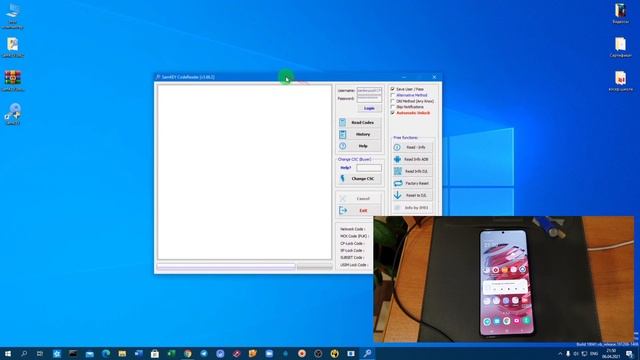640x360 pixels.
Task: Select the top-right desktop icon
Action: (x=620, y=13)
